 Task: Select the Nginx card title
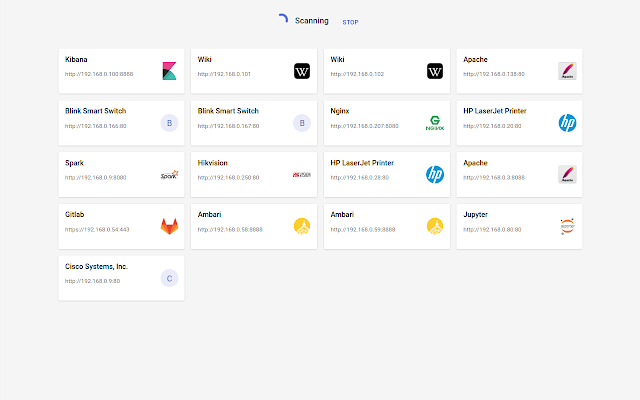pos(340,111)
